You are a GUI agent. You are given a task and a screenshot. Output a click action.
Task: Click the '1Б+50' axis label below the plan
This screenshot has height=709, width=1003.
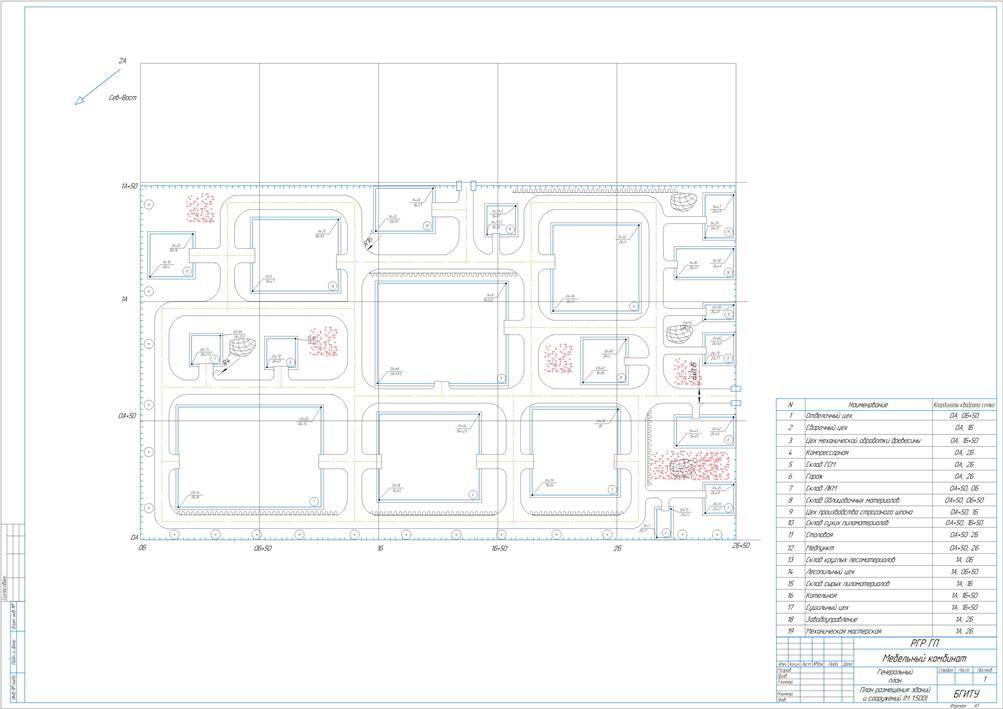(x=500, y=548)
